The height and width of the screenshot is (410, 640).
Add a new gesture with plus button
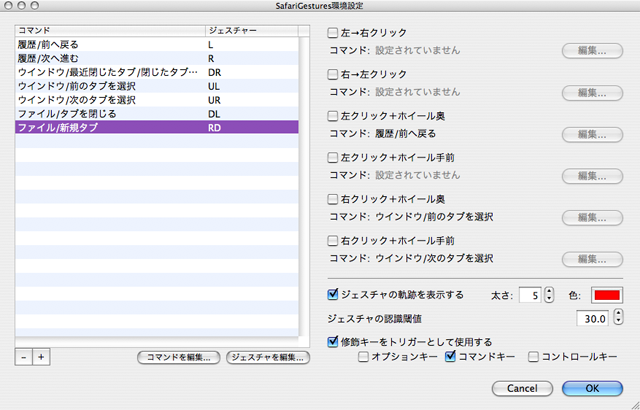click(x=41, y=357)
